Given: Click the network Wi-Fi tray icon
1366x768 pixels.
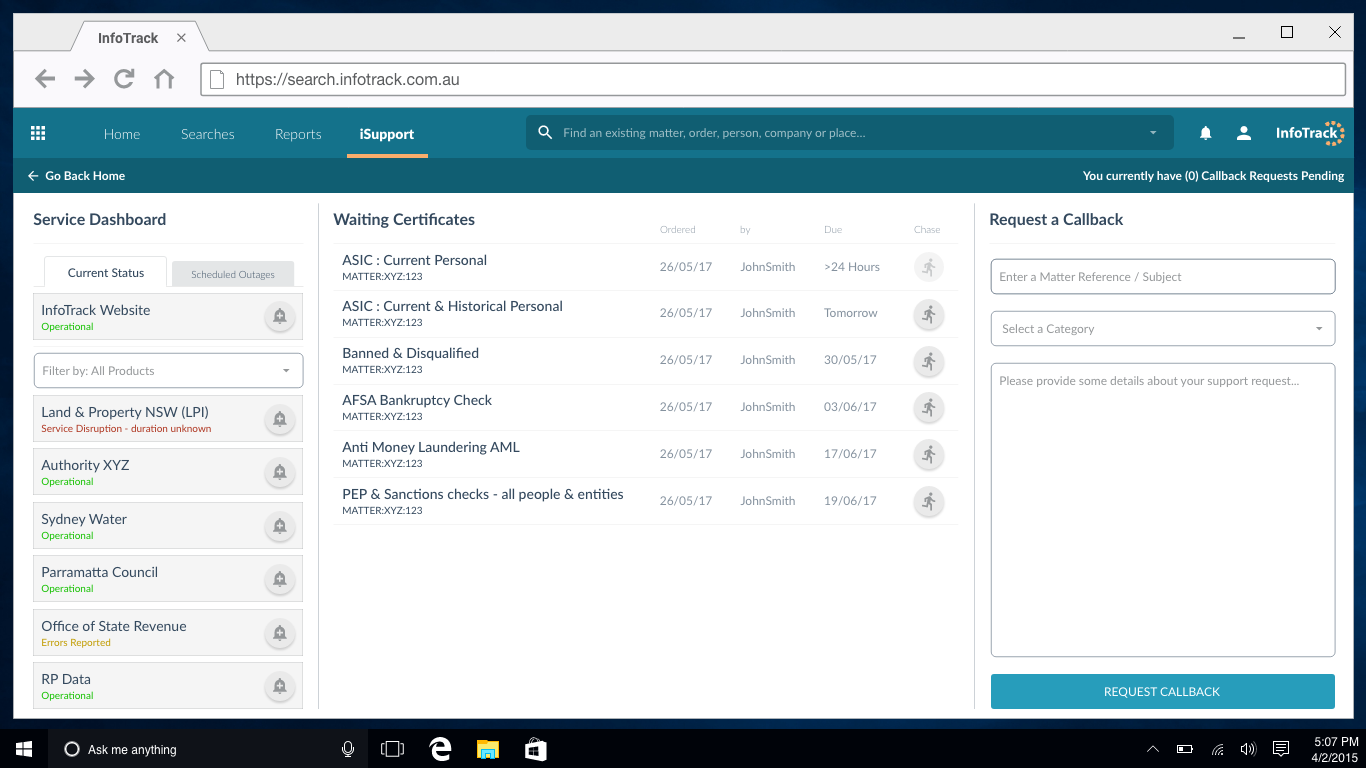Looking at the screenshot, I should click(1217, 749).
